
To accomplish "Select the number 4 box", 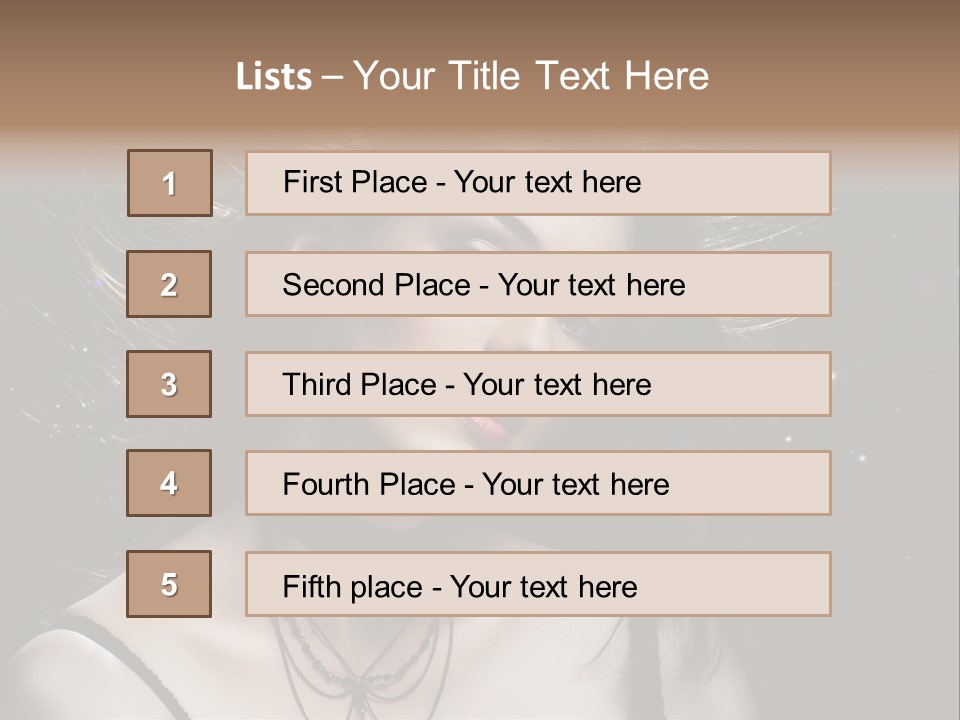I will pos(169,484).
